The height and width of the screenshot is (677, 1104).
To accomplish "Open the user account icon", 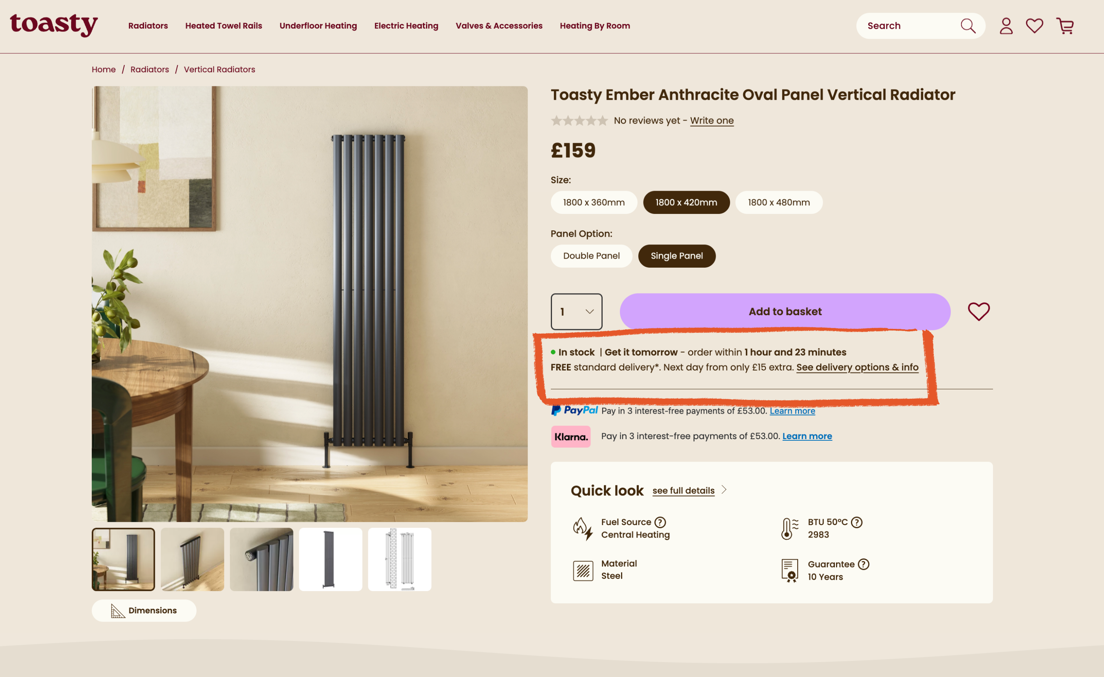I will coord(1006,26).
